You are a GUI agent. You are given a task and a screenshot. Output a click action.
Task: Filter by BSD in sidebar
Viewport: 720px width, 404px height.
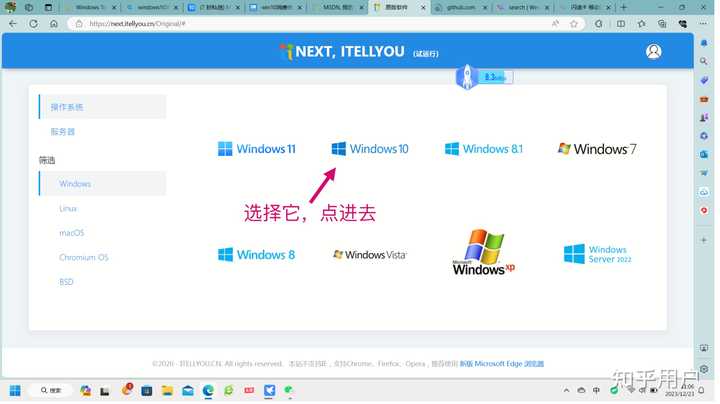[x=66, y=282]
